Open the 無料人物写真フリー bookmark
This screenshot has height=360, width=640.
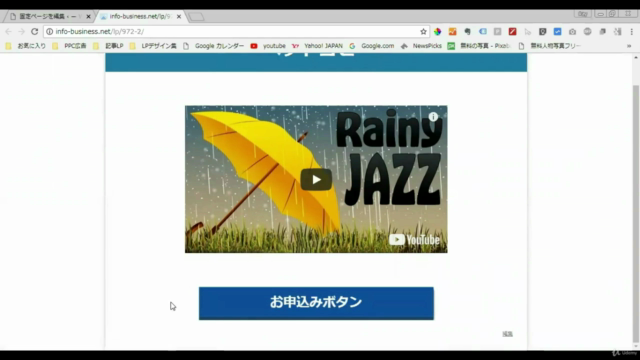549,46
